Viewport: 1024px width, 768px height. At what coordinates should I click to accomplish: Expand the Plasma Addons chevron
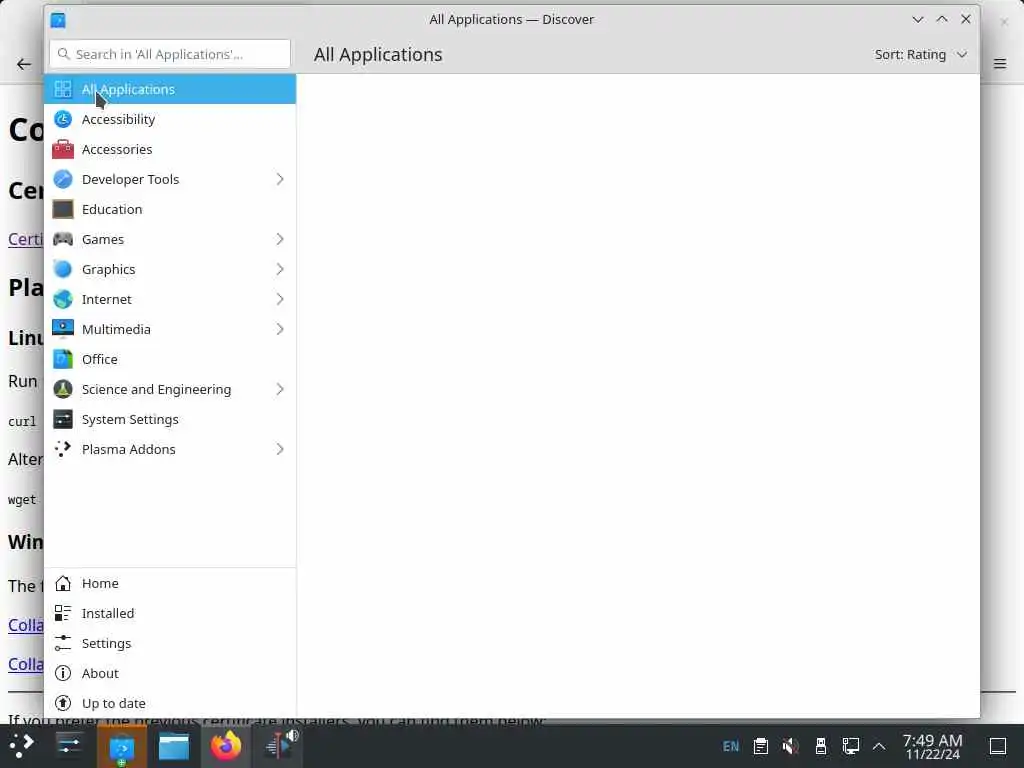(x=280, y=449)
